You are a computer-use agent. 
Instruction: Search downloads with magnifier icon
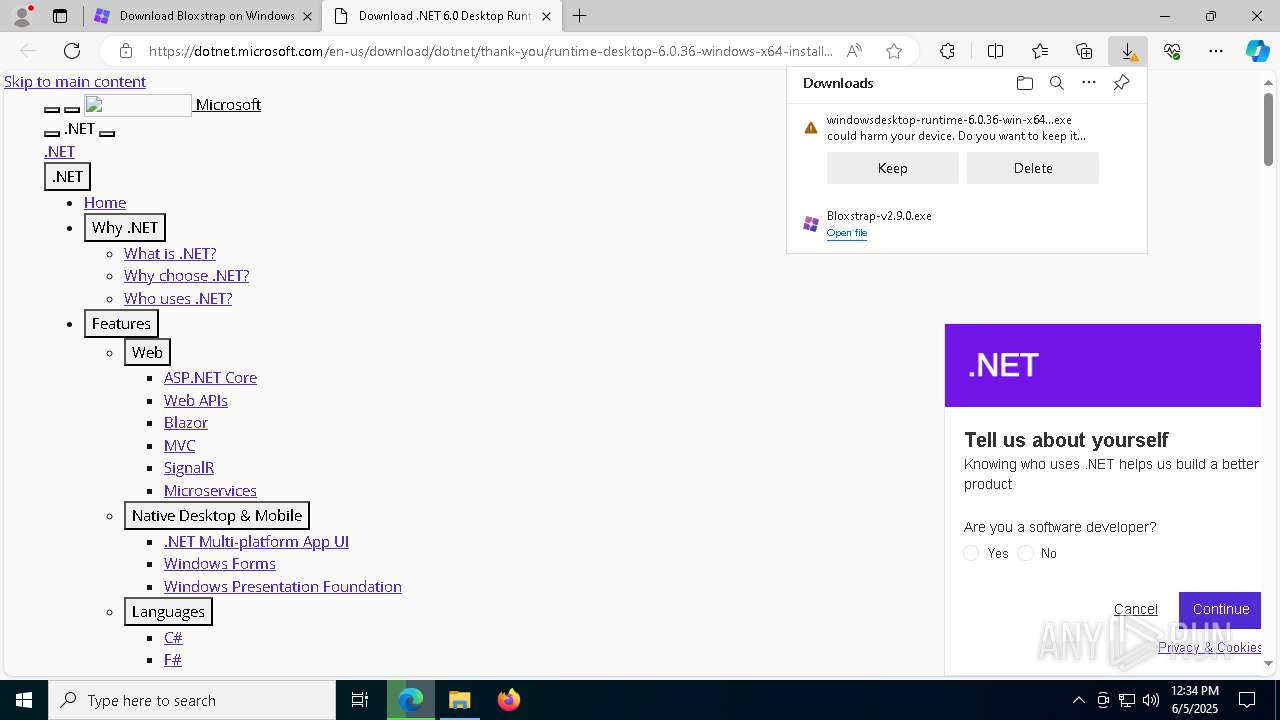[x=1057, y=83]
